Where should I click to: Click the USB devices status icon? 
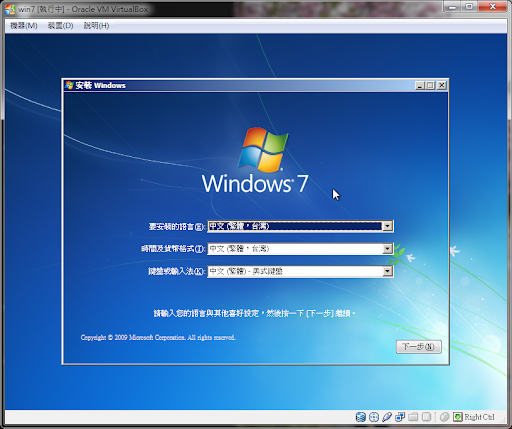point(387,417)
